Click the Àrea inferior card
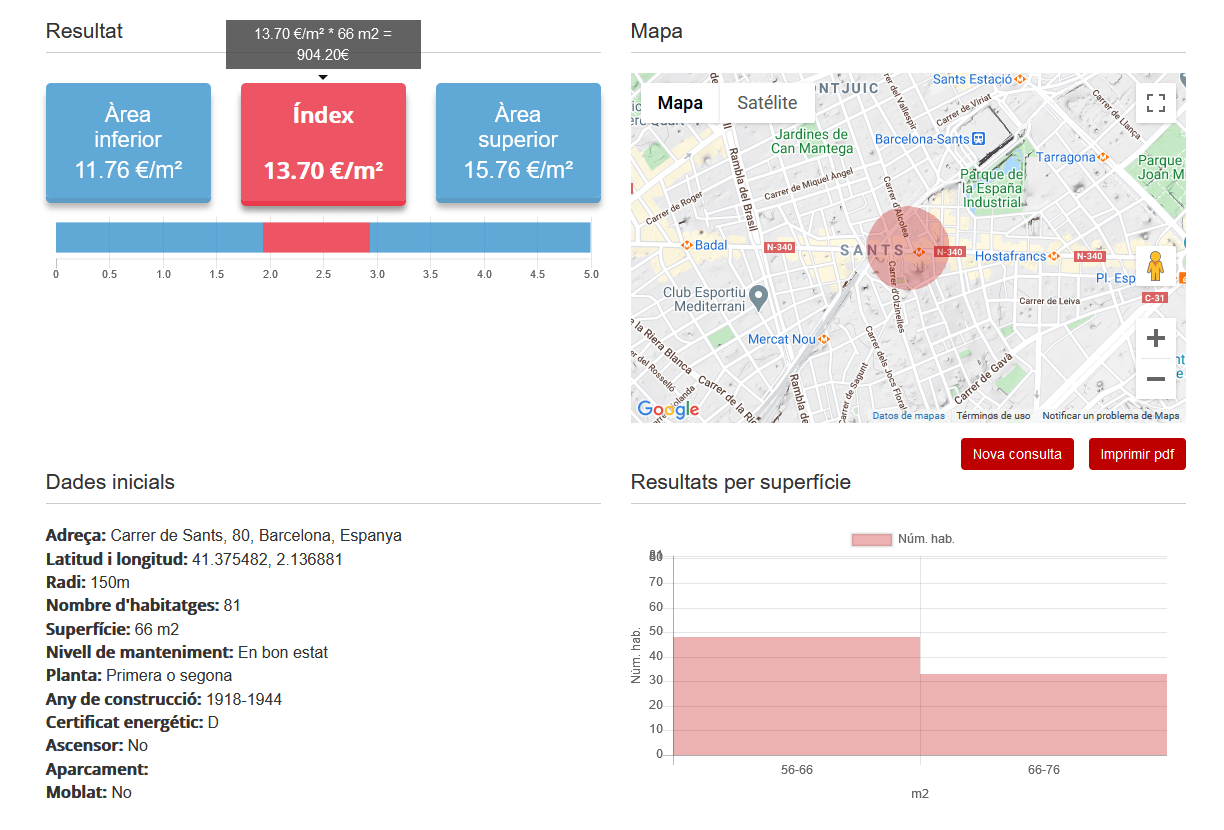 pos(128,143)
